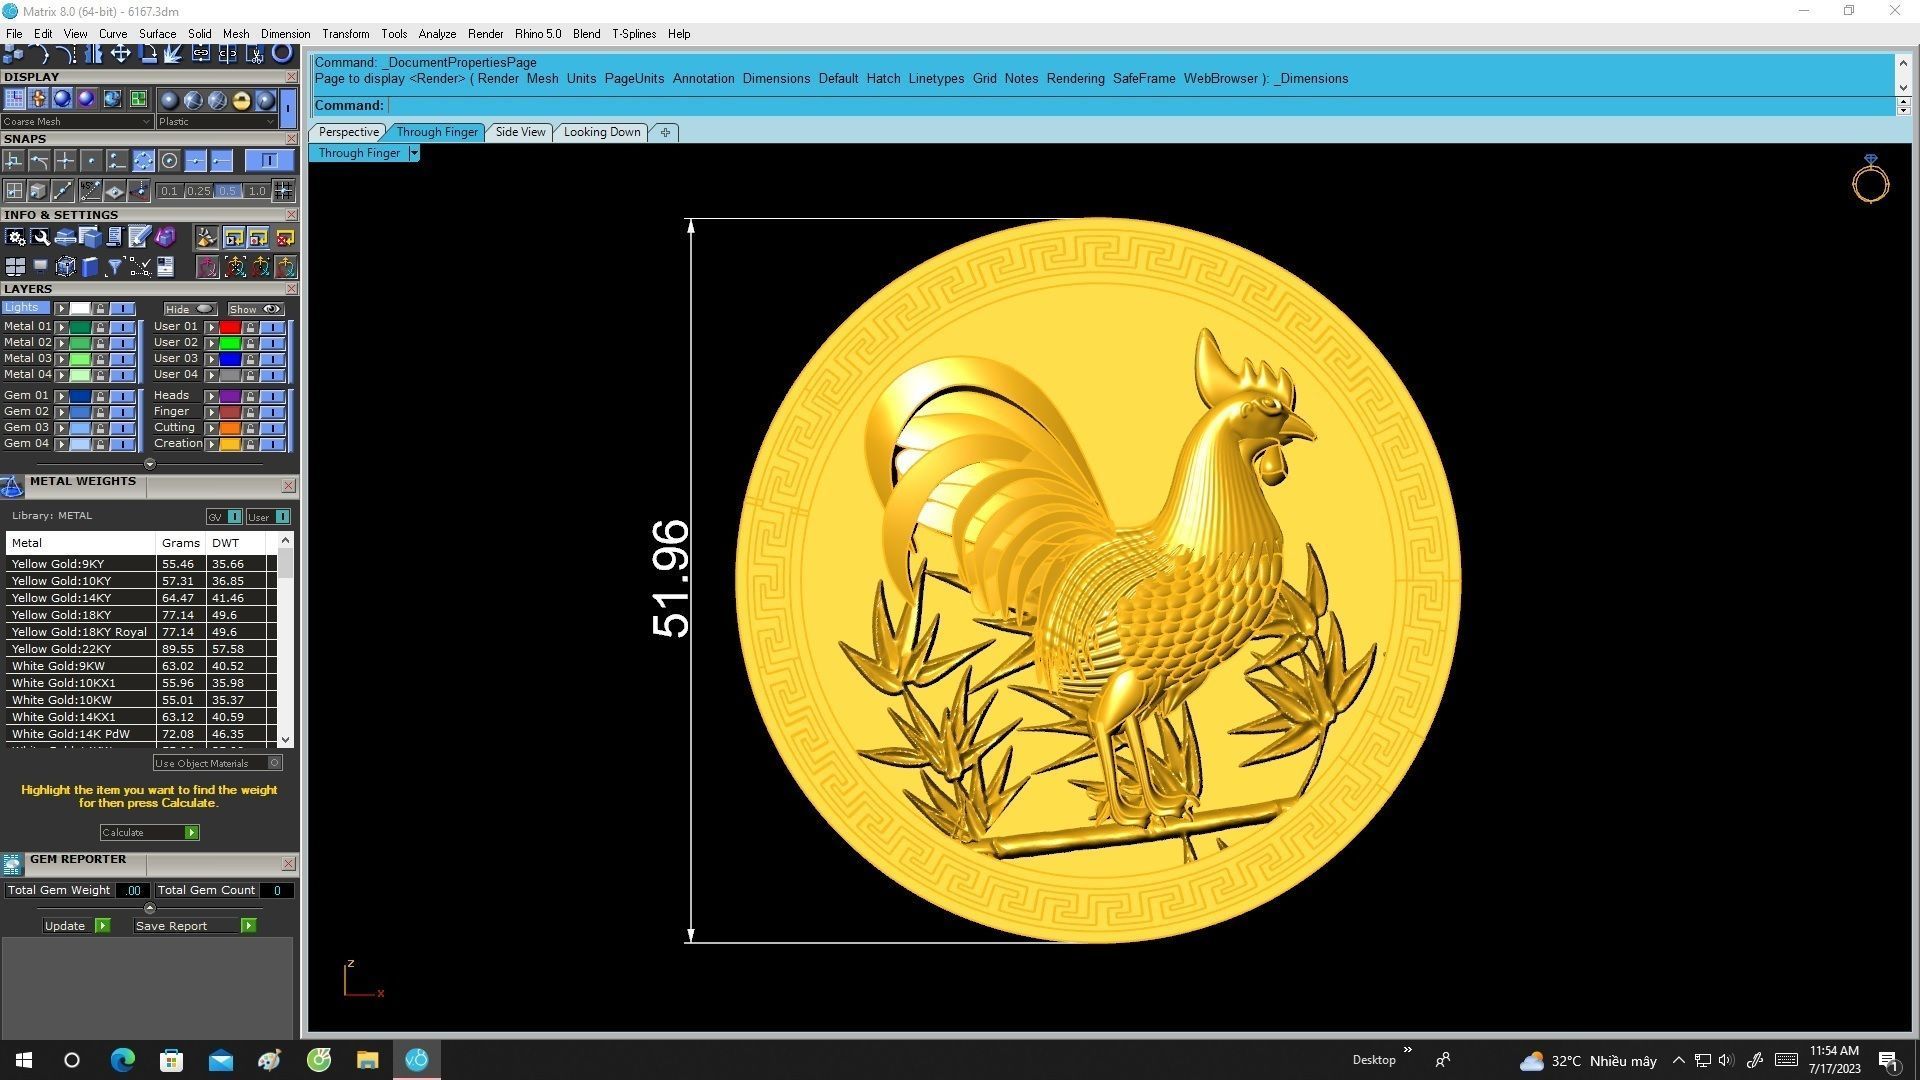Screen dimensions: 1920x1080
Task: Open the Analyze menu
Action: tap(437, 34)
